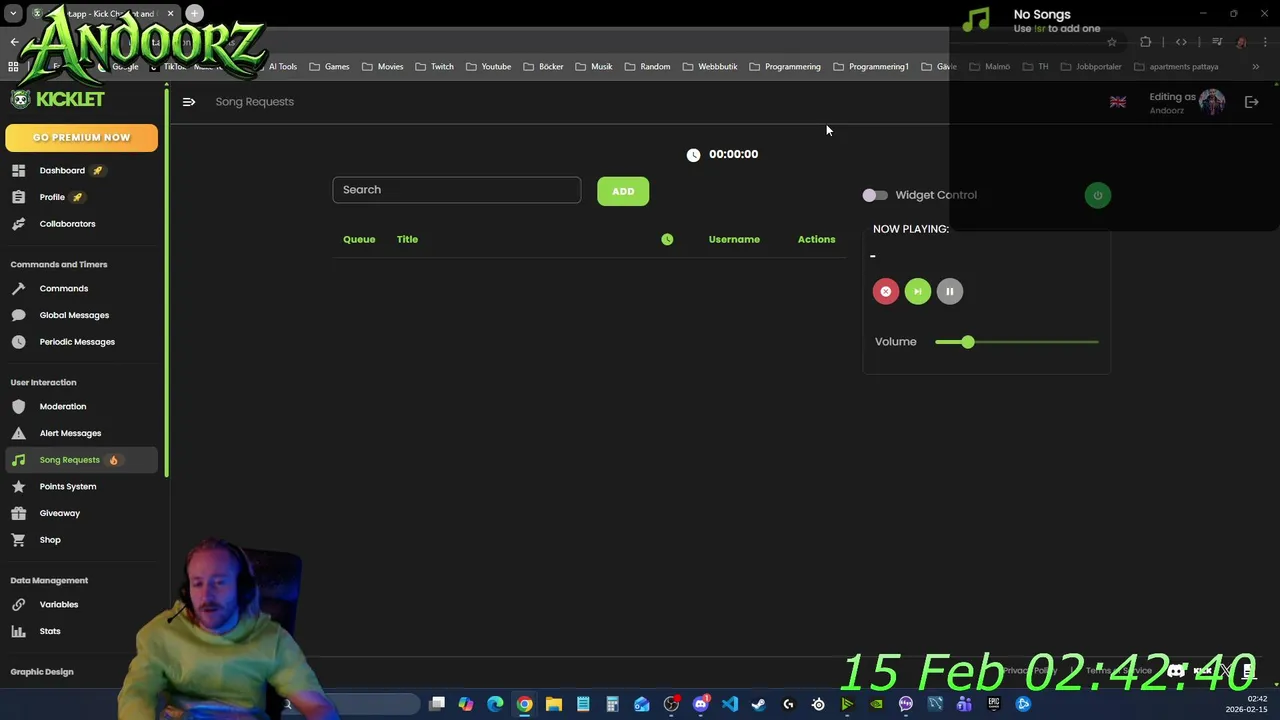Image resolution: width=1280 pixels, height=720 pixels.
Task: Click the green ADD button
Action: point(623,191)
